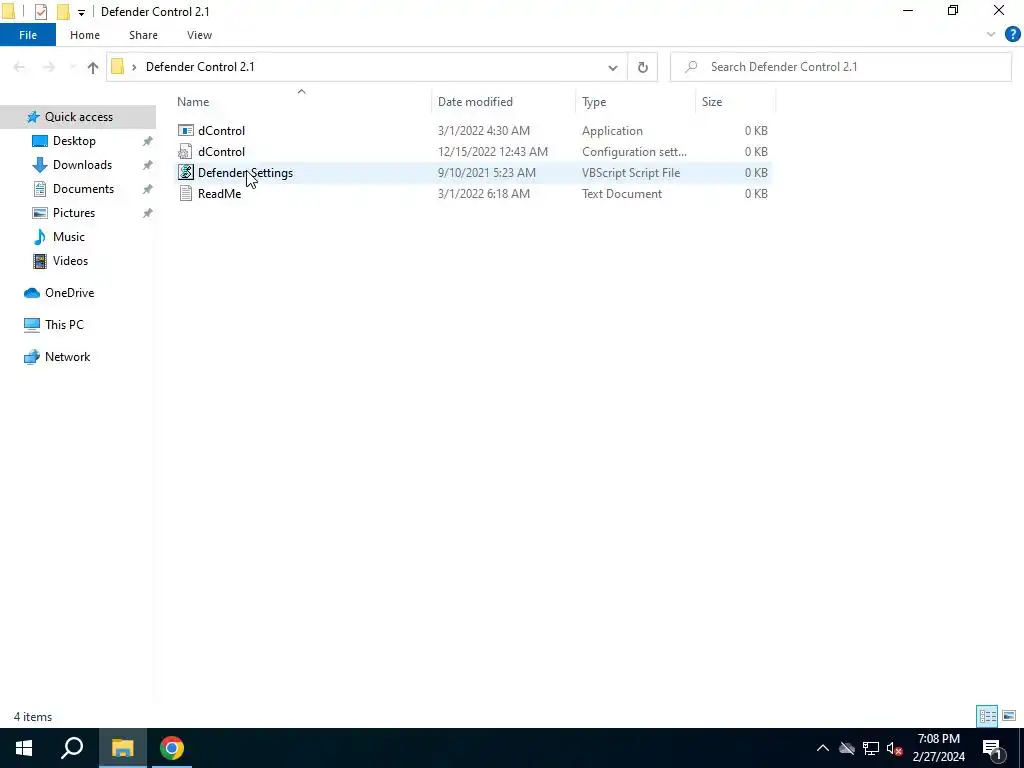Screen dimensions: 1024x768
Task: Select the ReadMe text document icon
Action: pos(185,193)
